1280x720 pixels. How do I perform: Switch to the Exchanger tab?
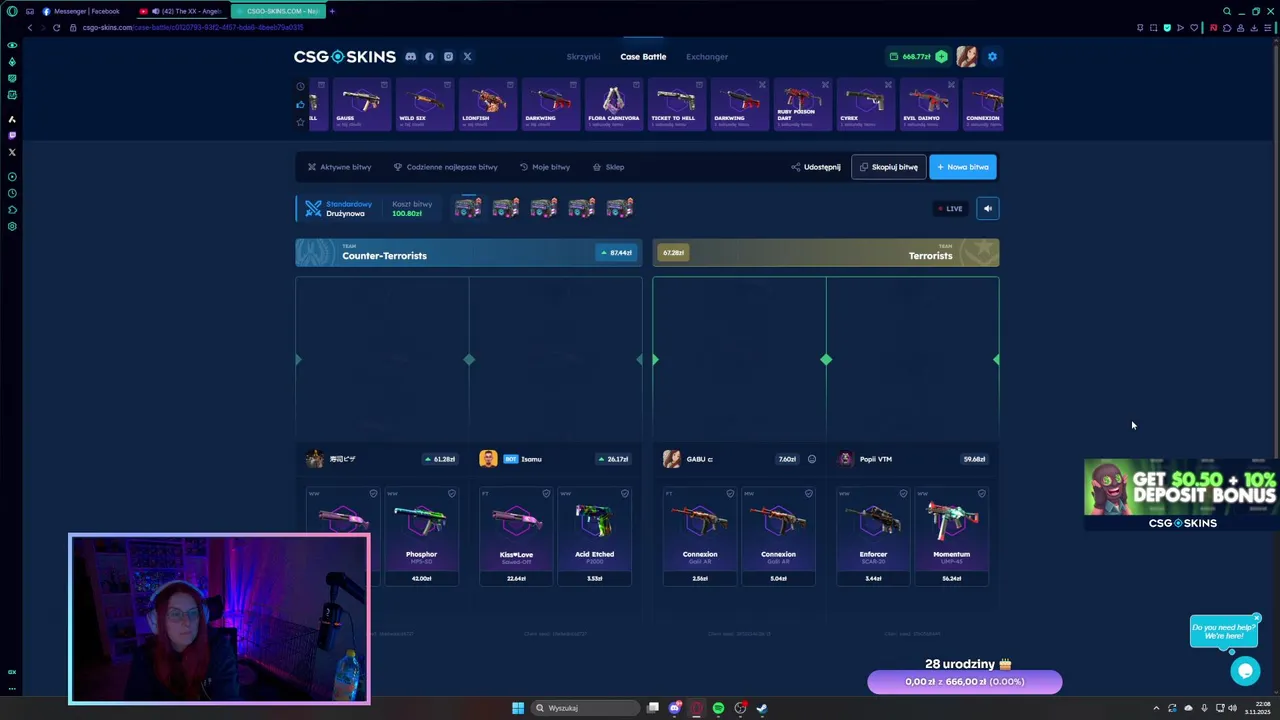pyautogui.click(x=707, y=57)
